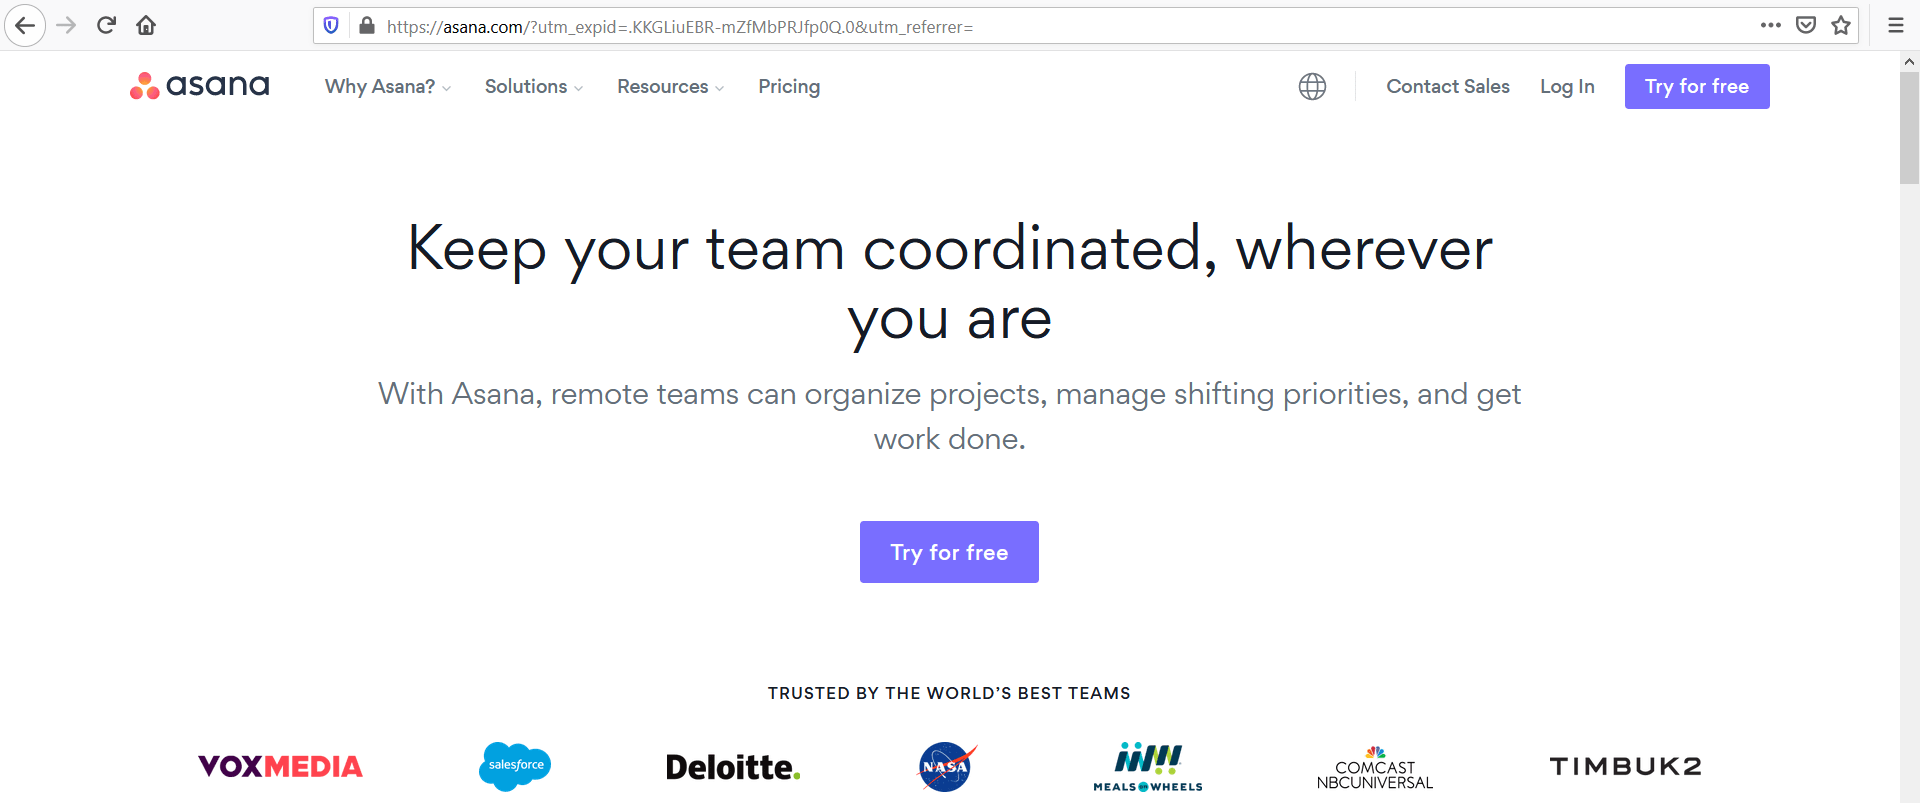Image resolution: width=1920 pixels, height=803 pixels.
Task: Expand the Resources dropdown menu
Action: pyautogui.click(x=670, y=87)
